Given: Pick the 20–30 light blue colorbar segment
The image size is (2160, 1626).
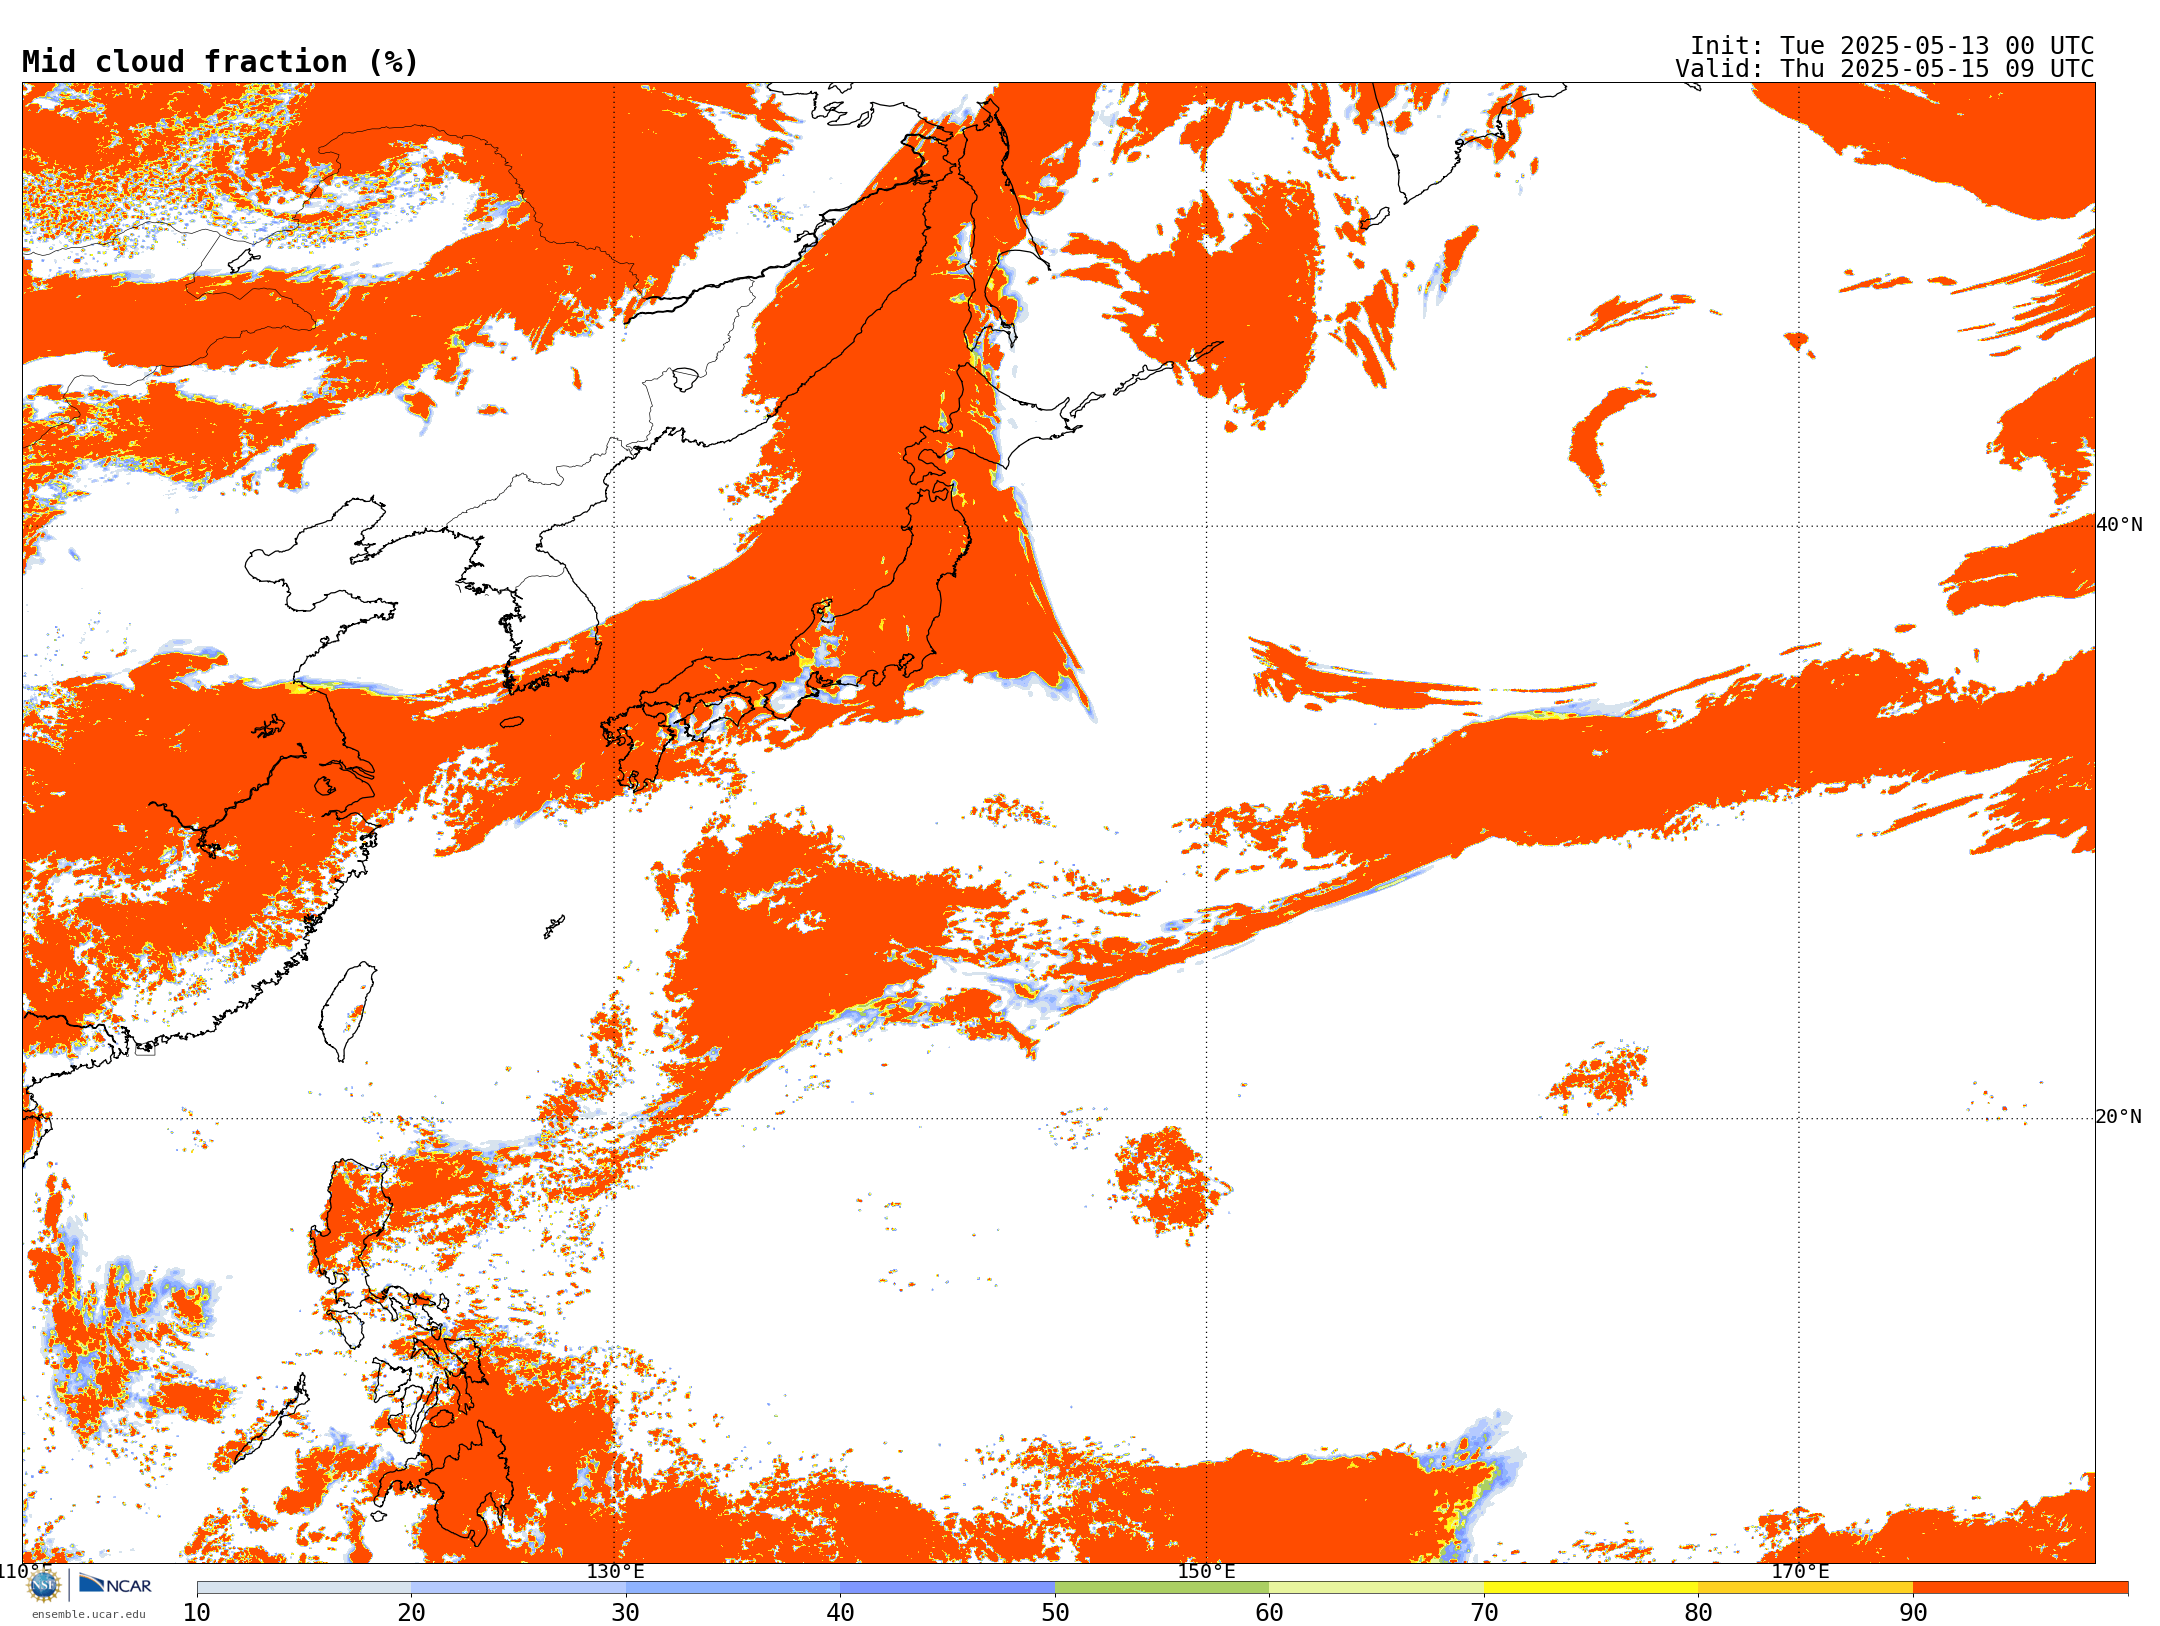Looking at the screenshot, I should click(518, 1588).
